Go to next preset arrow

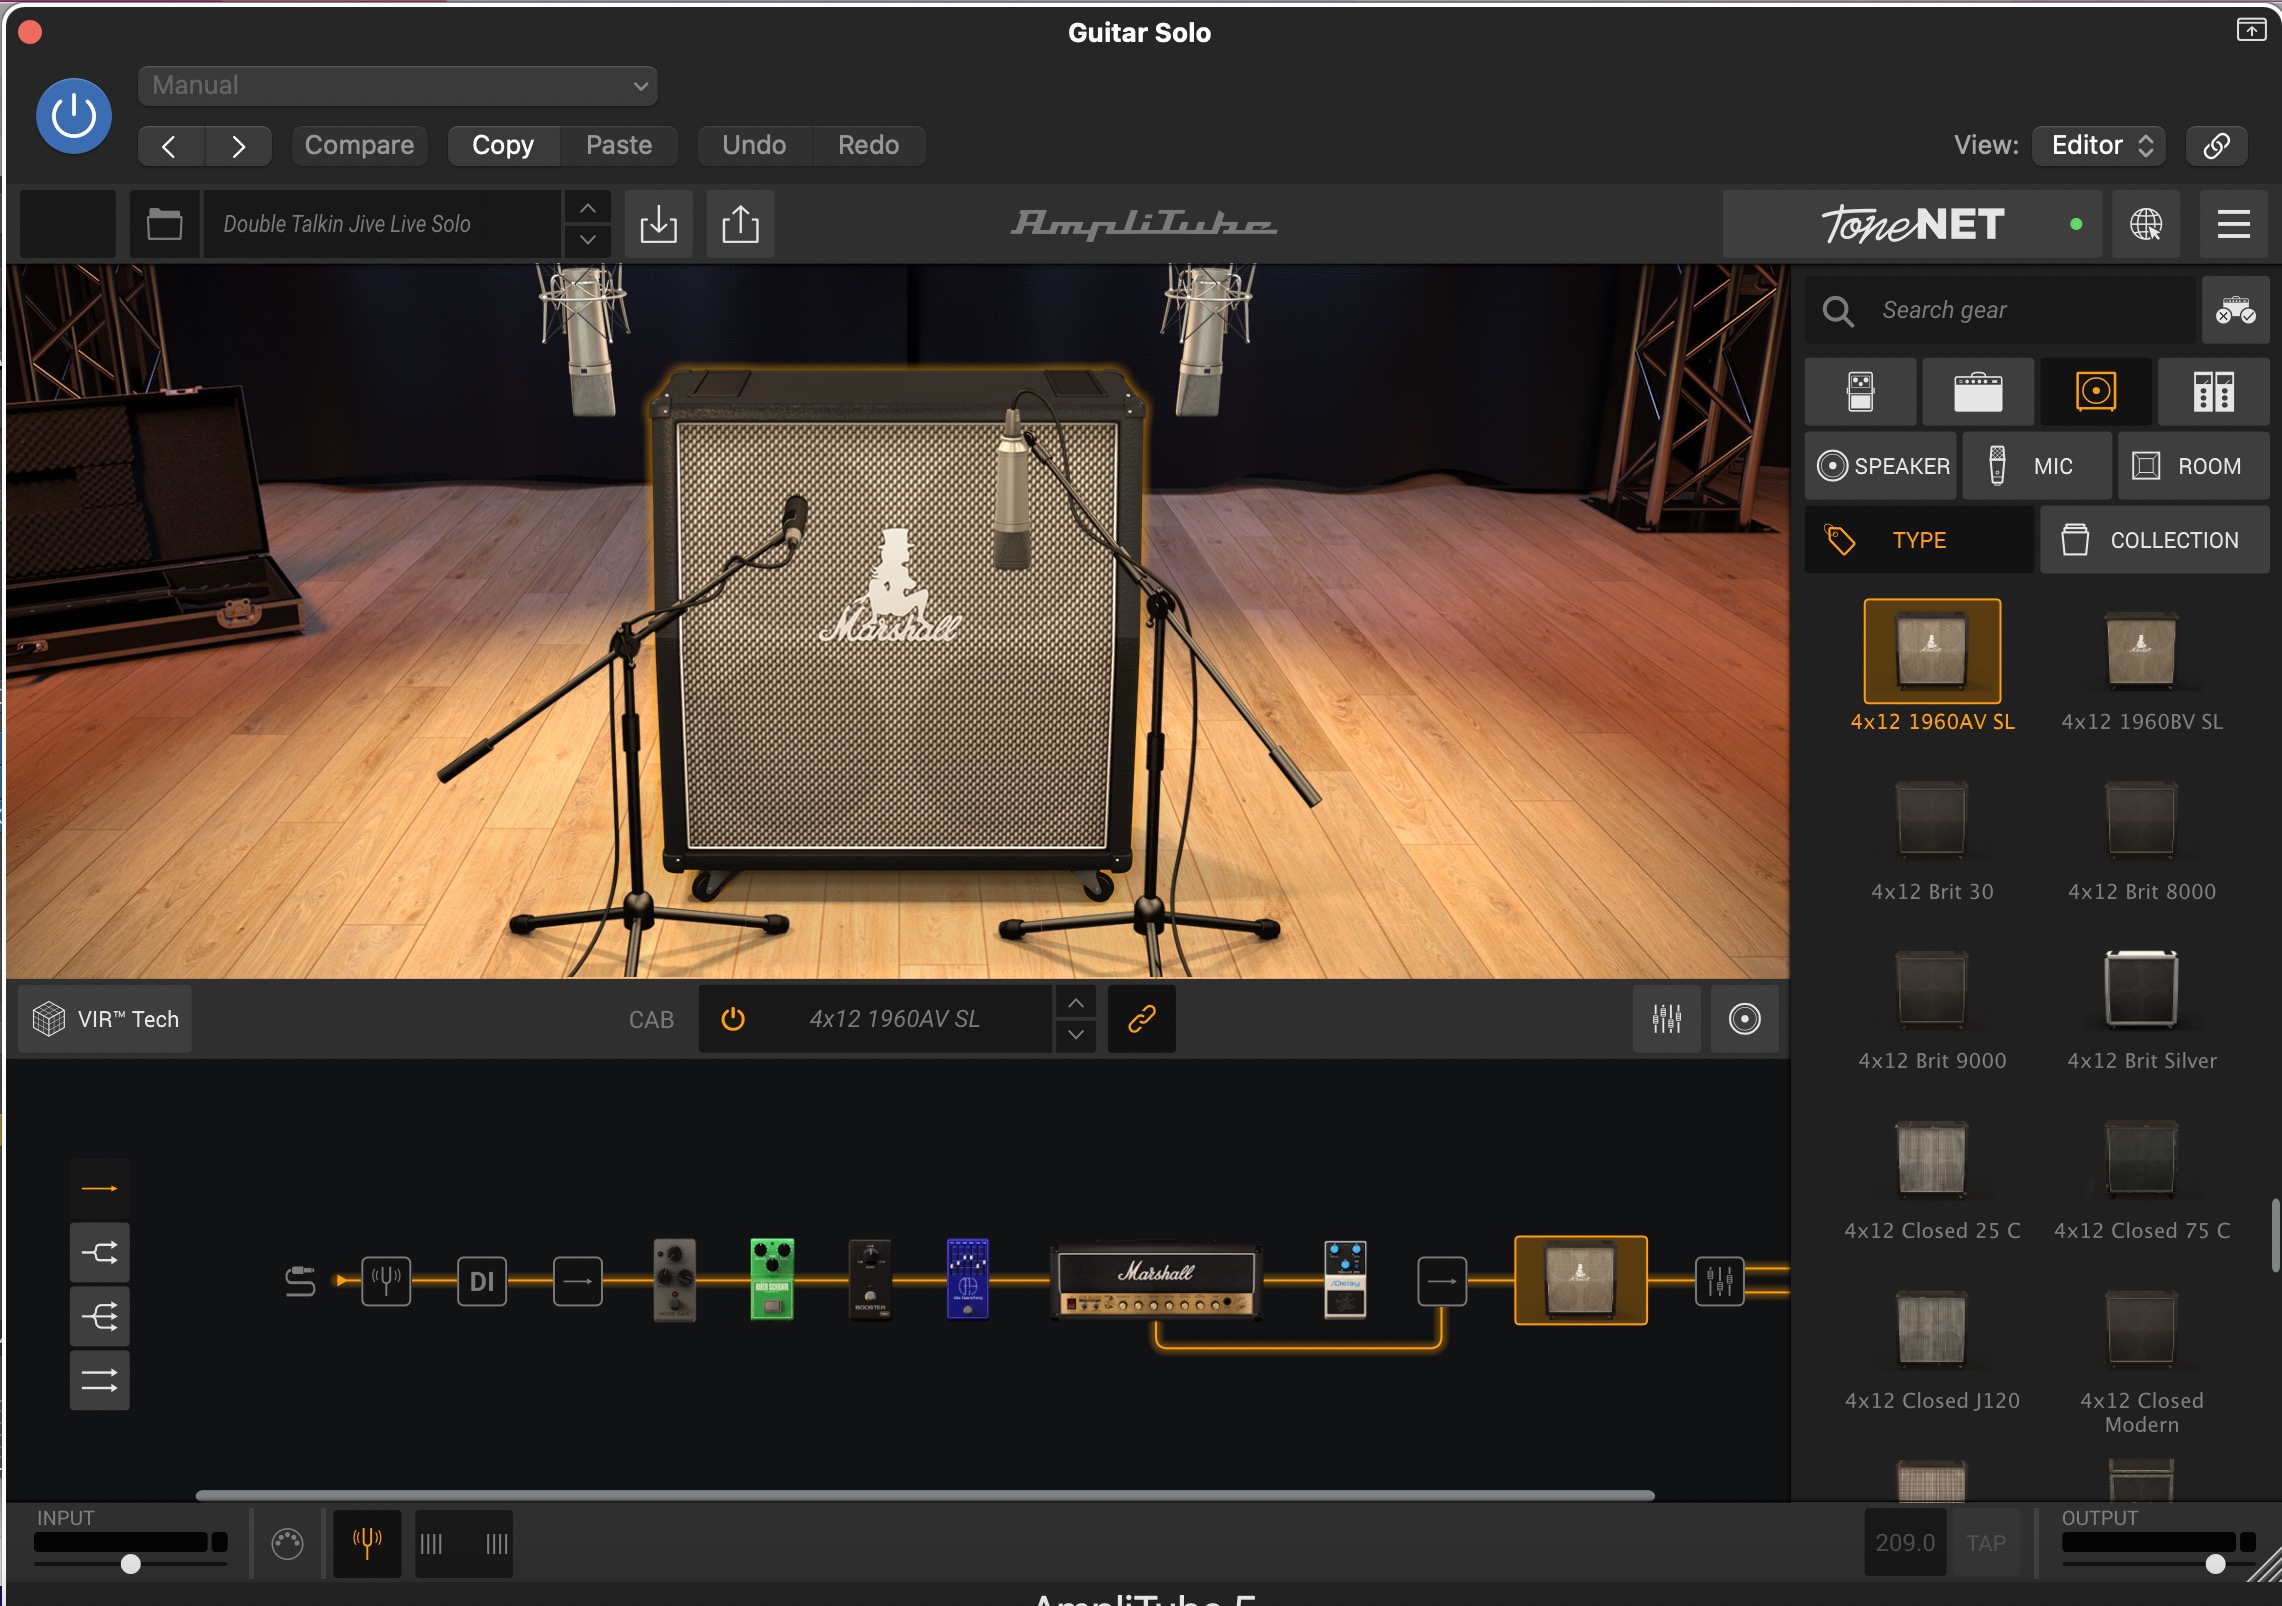(x=238, y=146)
